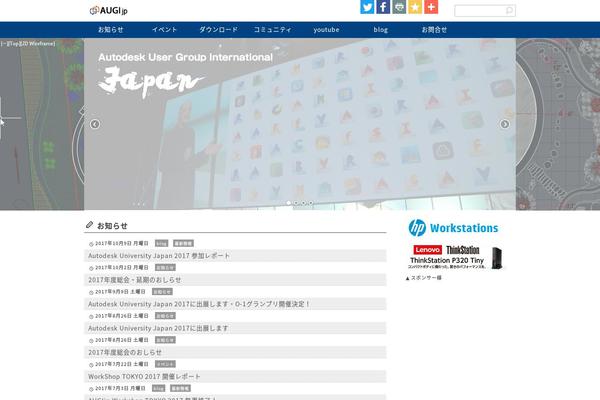Viewport: 600px width, 400px height.
Task: Select the third carousel indicator dot
Action: pyautogui.click(x=303, y=203)
